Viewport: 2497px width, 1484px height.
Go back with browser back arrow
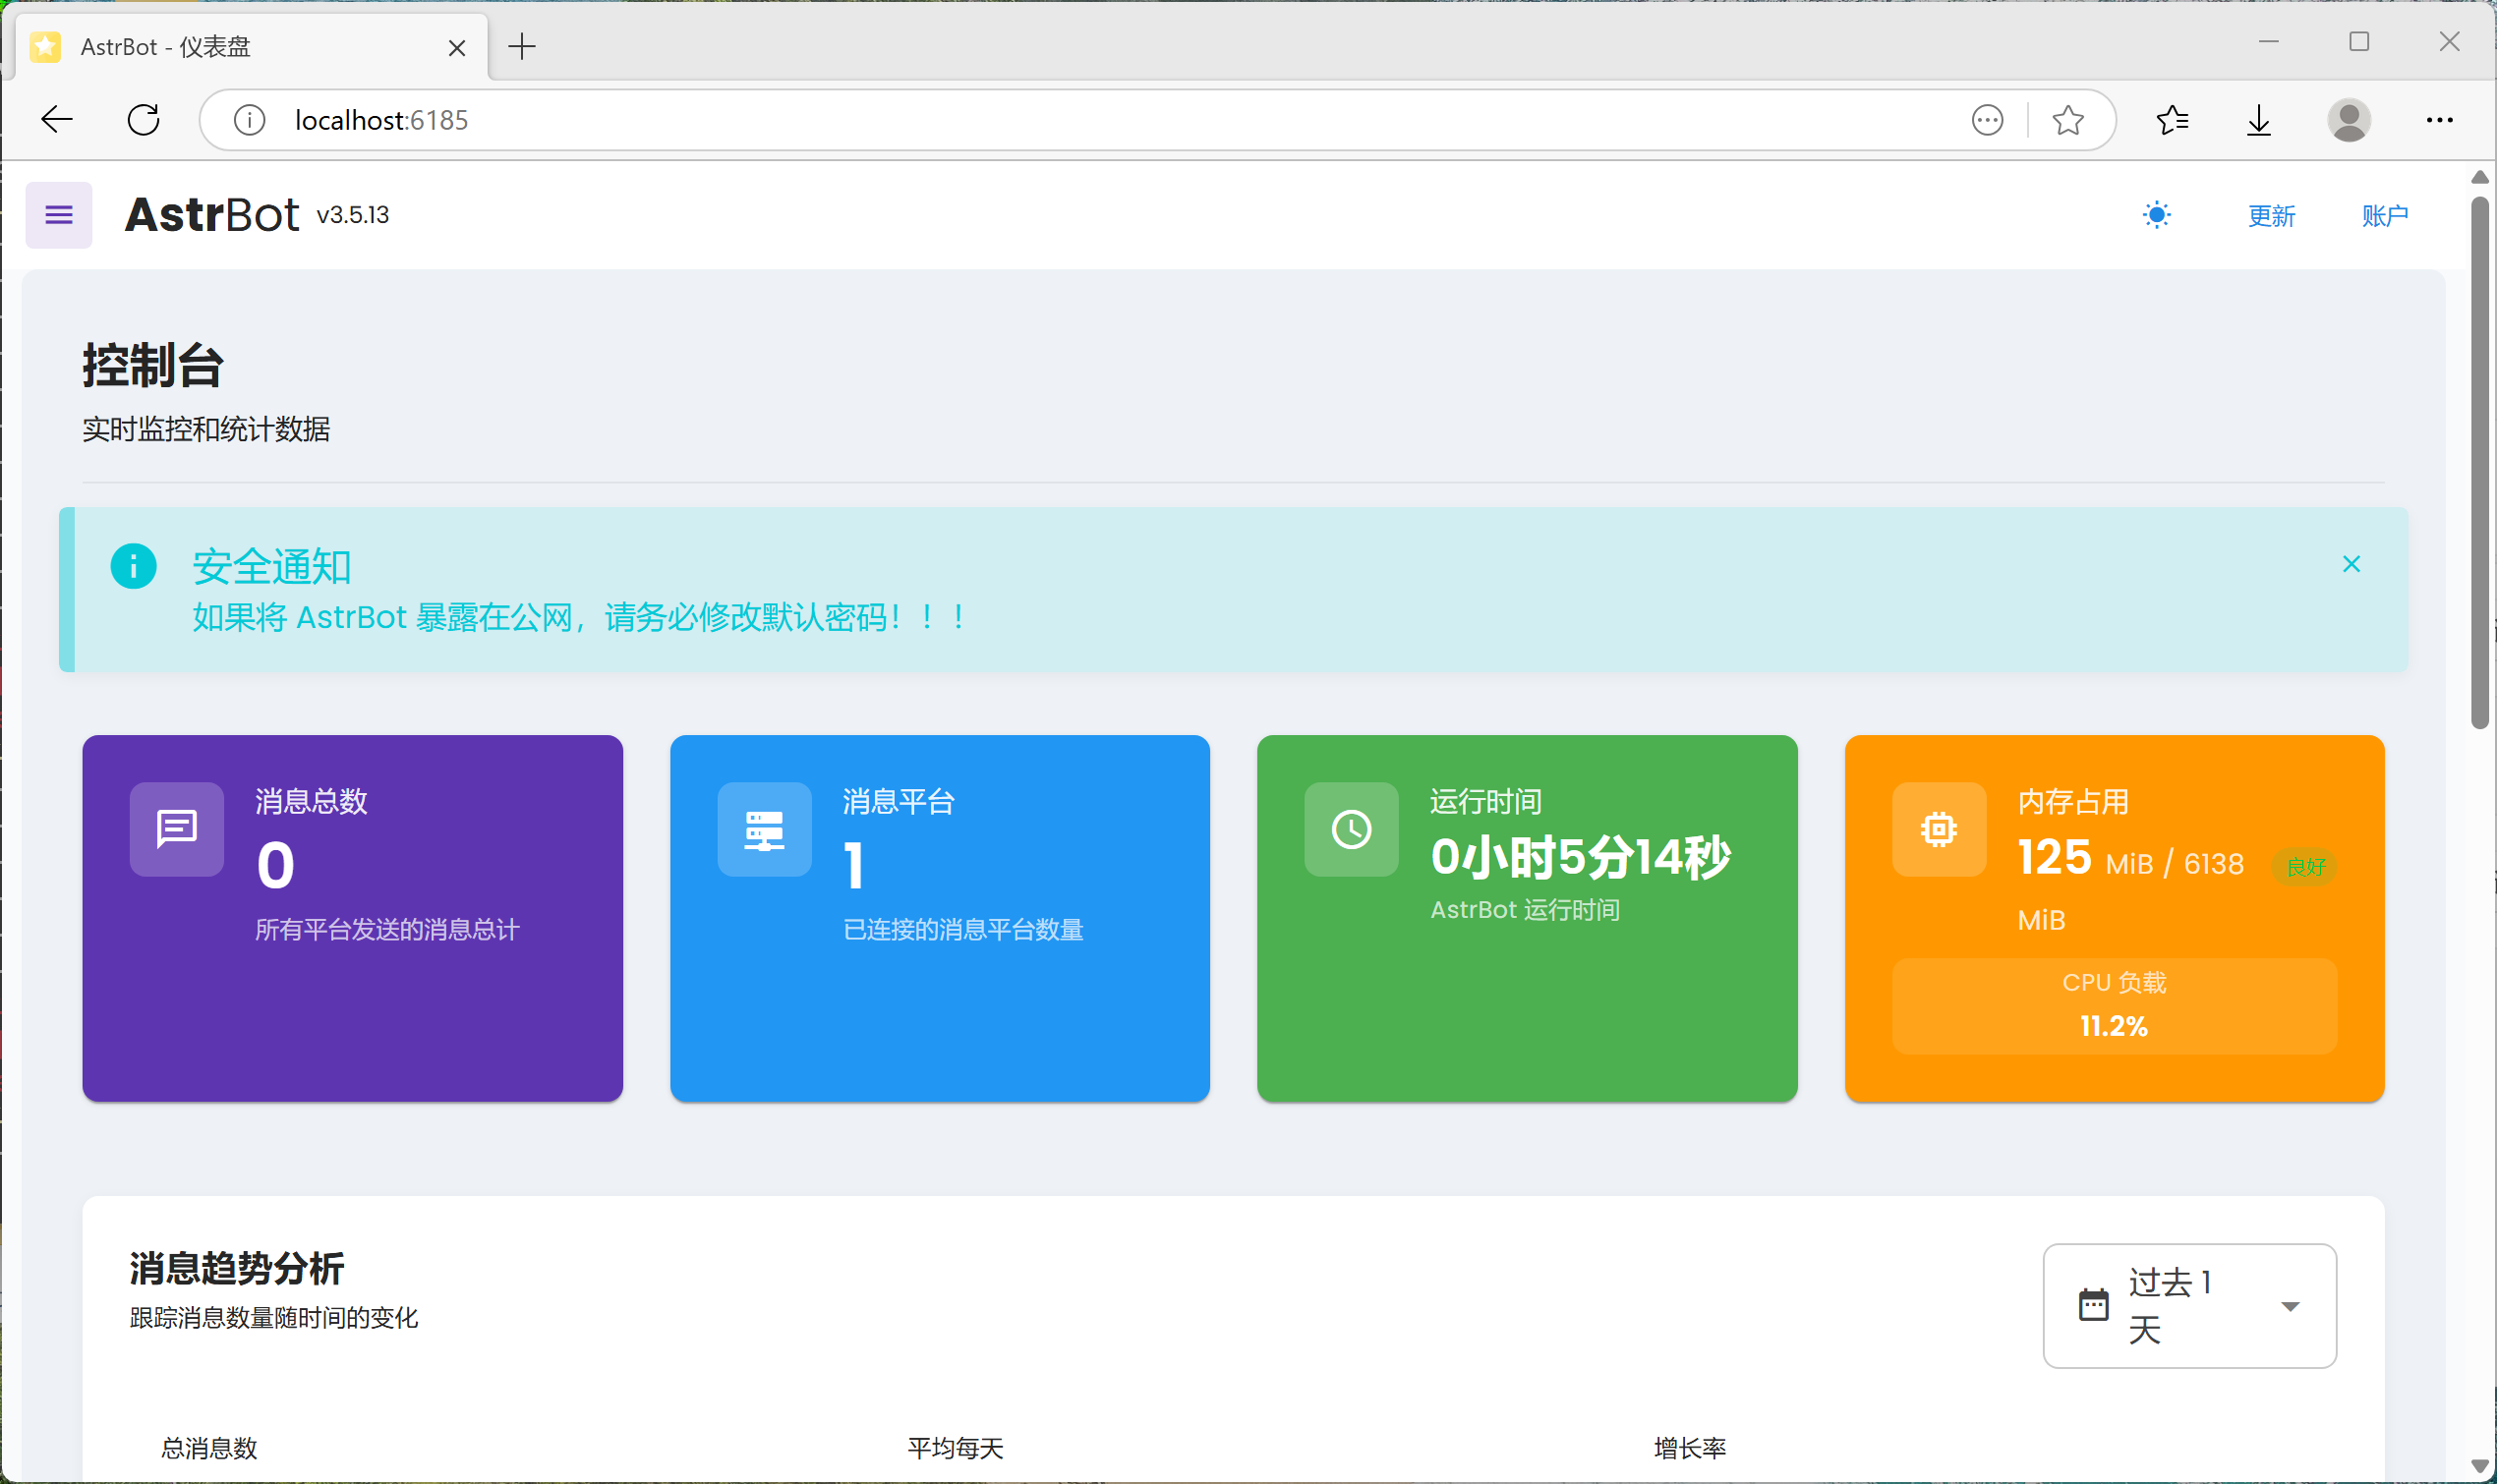tap(57, 120)
